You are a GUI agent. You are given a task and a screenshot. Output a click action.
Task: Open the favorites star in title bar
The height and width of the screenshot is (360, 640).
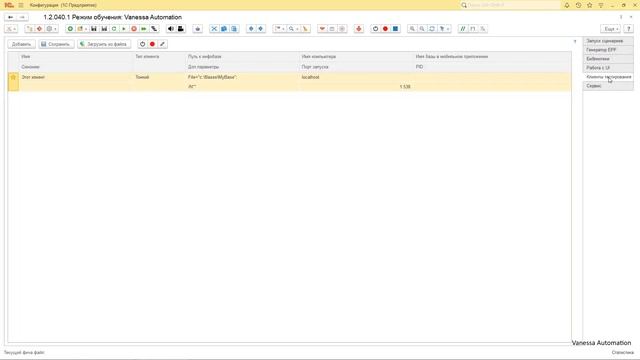[590, 5]
